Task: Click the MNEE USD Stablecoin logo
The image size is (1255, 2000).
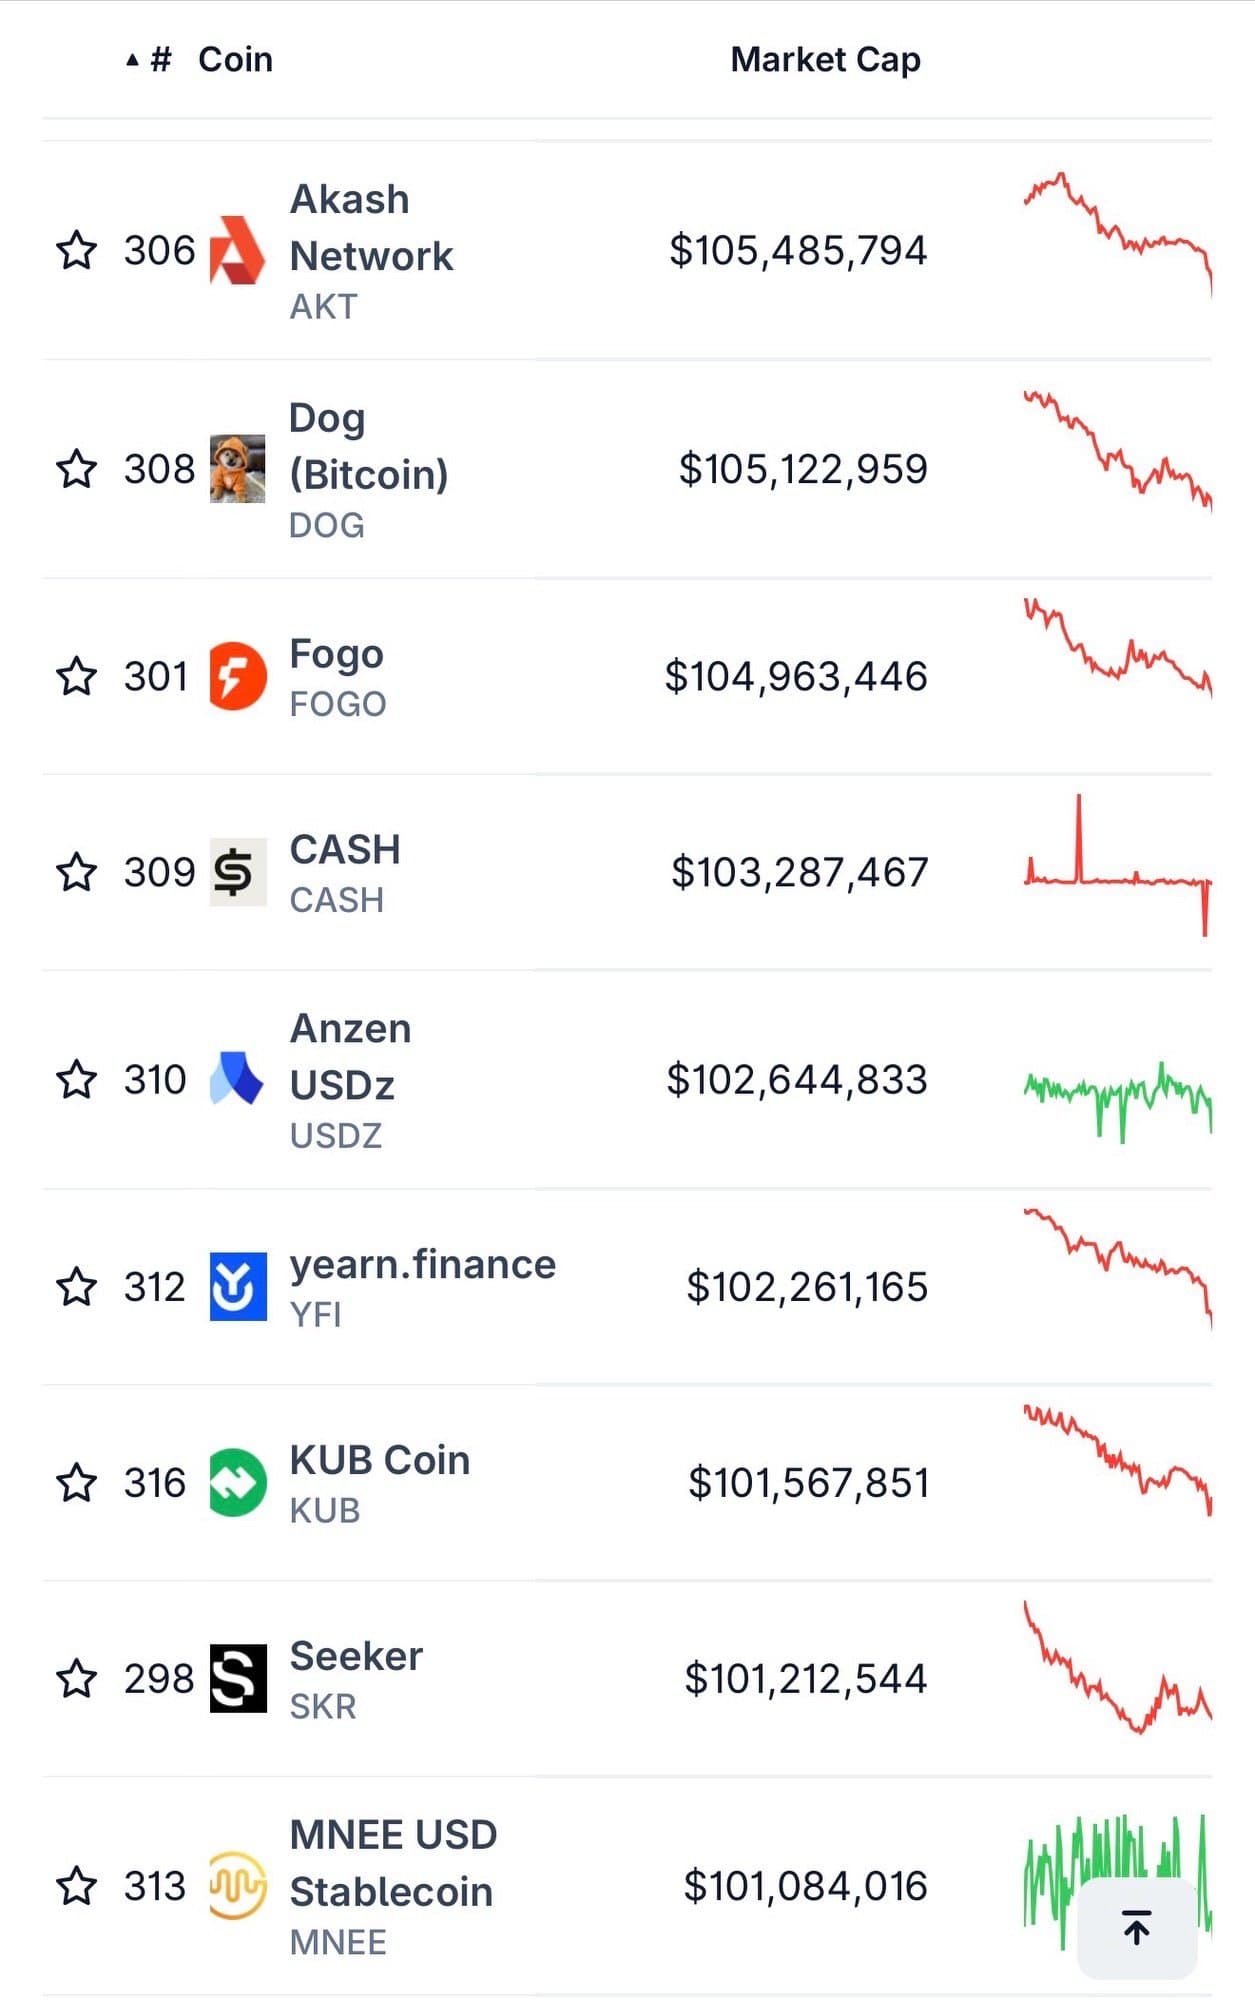Action: tap(237, 1886)
